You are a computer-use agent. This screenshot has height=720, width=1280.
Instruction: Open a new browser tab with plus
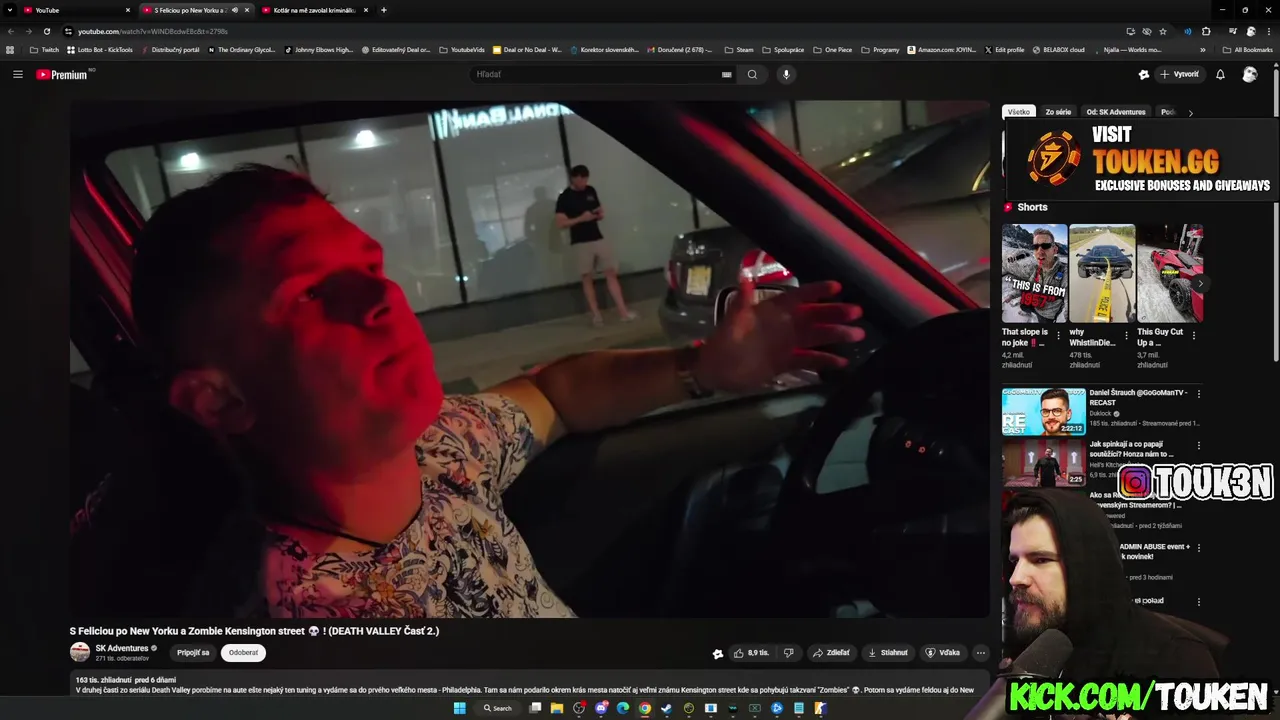384,10
